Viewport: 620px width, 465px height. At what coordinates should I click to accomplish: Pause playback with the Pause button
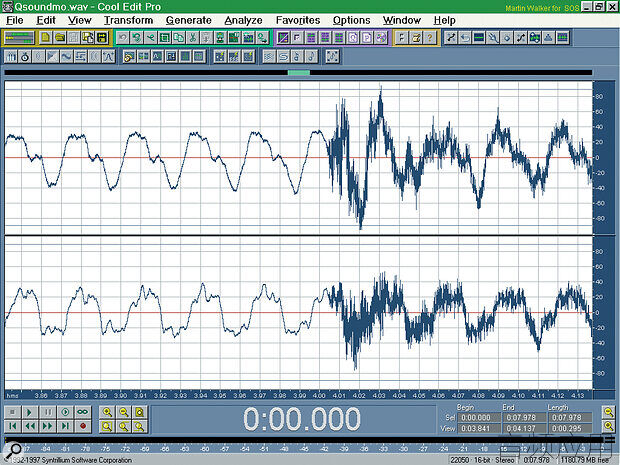(48, 412)
